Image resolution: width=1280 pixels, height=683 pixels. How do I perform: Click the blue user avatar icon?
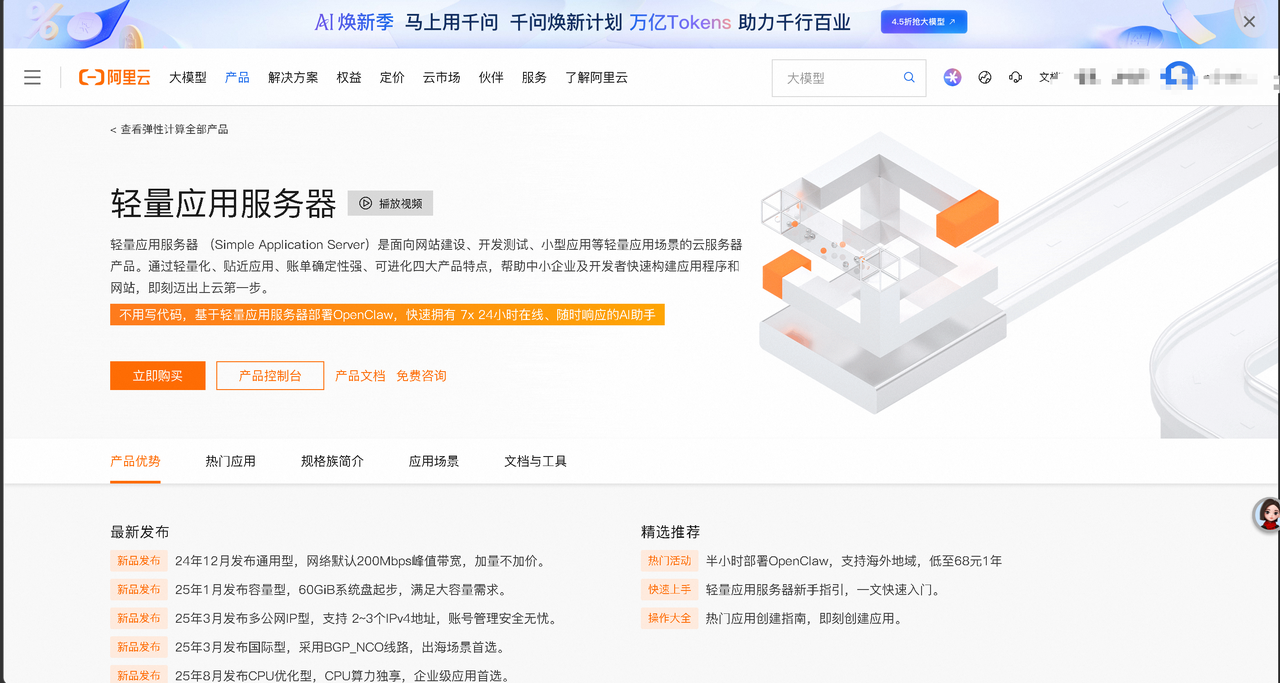coord(1179,77)
